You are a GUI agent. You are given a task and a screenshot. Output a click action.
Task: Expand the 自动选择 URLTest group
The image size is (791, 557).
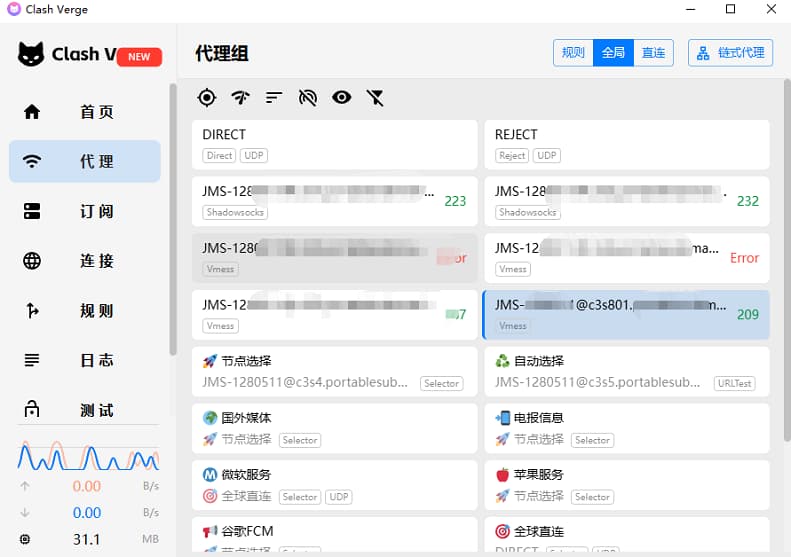click(626, 371)
